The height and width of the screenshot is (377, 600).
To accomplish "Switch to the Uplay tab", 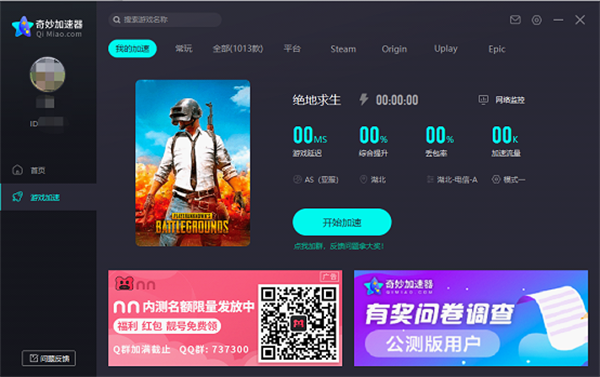I will pos(446,49).
